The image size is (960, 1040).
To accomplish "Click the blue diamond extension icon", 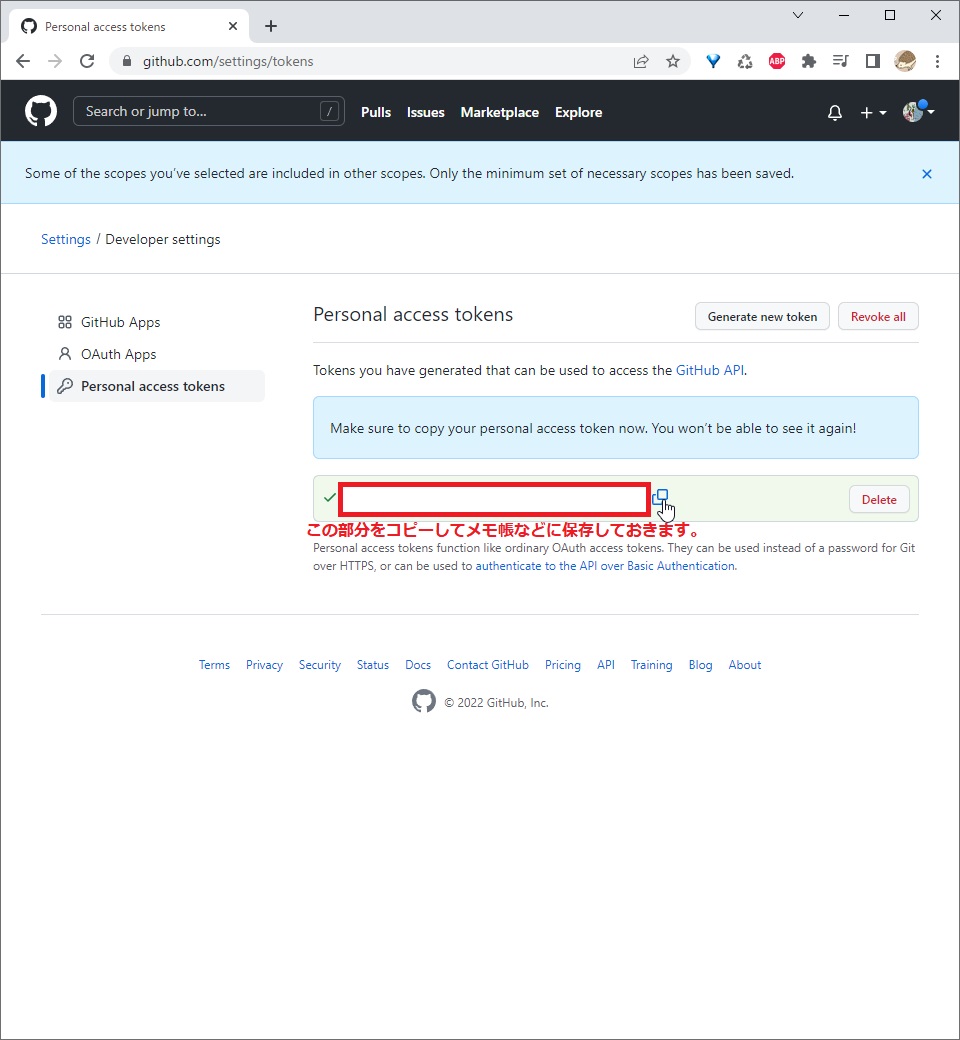I will [x=713, y=62].
